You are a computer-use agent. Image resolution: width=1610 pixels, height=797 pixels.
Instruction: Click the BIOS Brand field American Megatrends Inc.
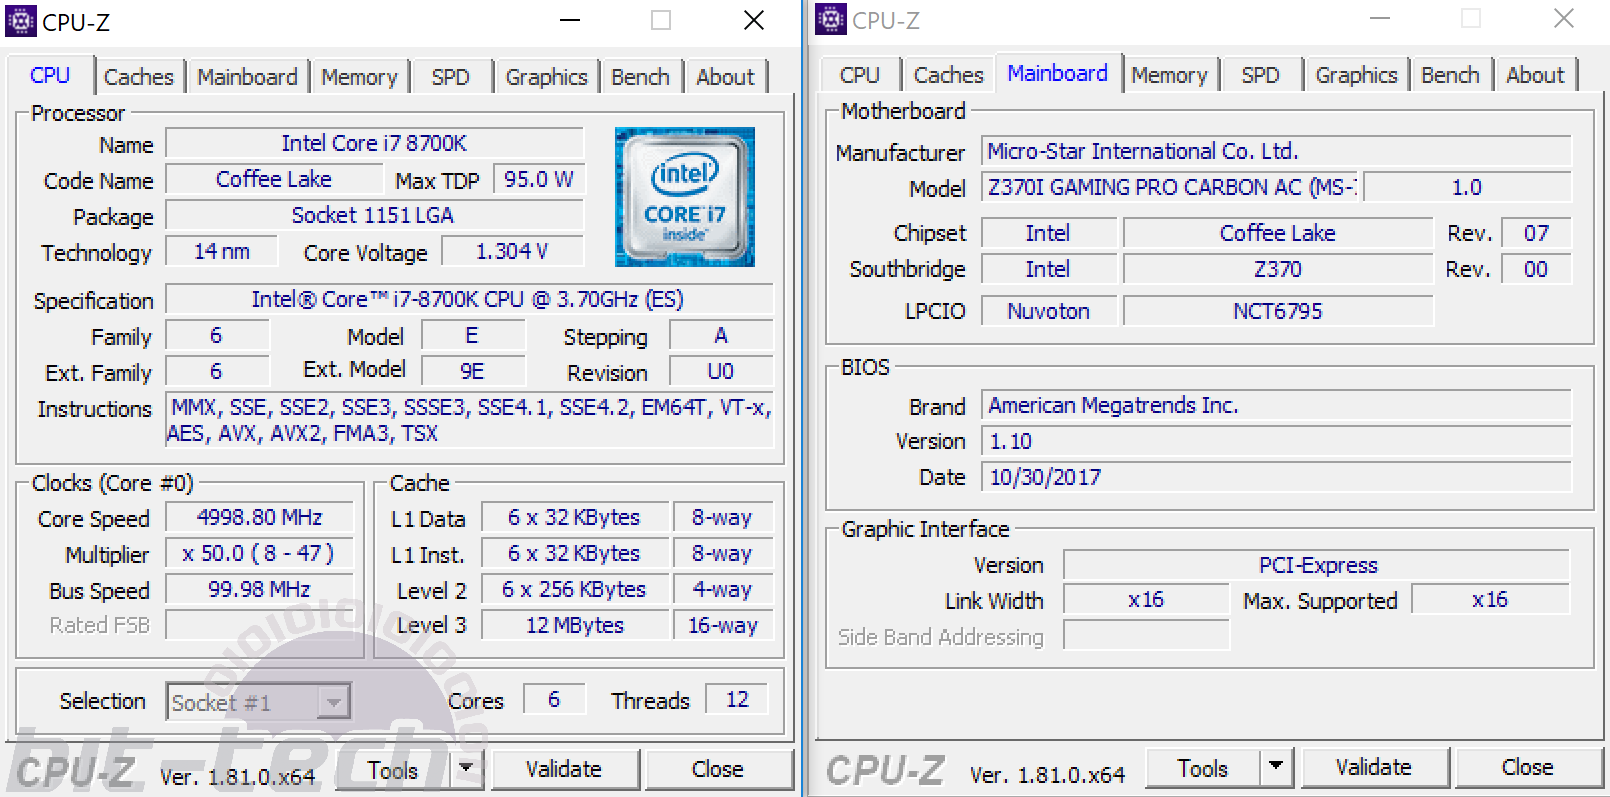point(1277,405)
